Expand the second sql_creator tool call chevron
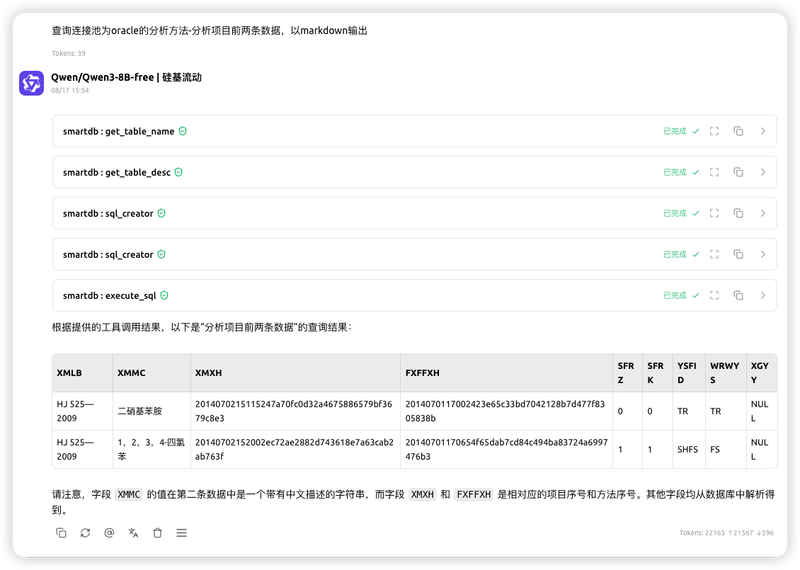The height and width of the screenshot is (570, 800). click(x=763, y=254)
